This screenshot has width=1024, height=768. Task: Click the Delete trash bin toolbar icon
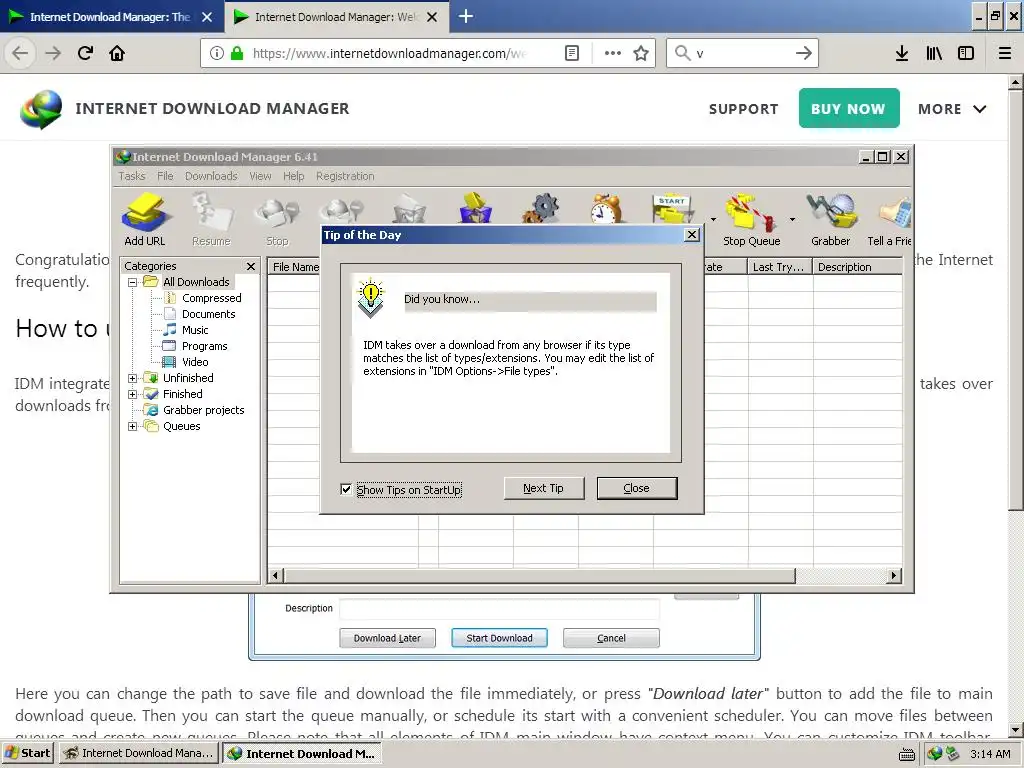click(x=409, y=209)
